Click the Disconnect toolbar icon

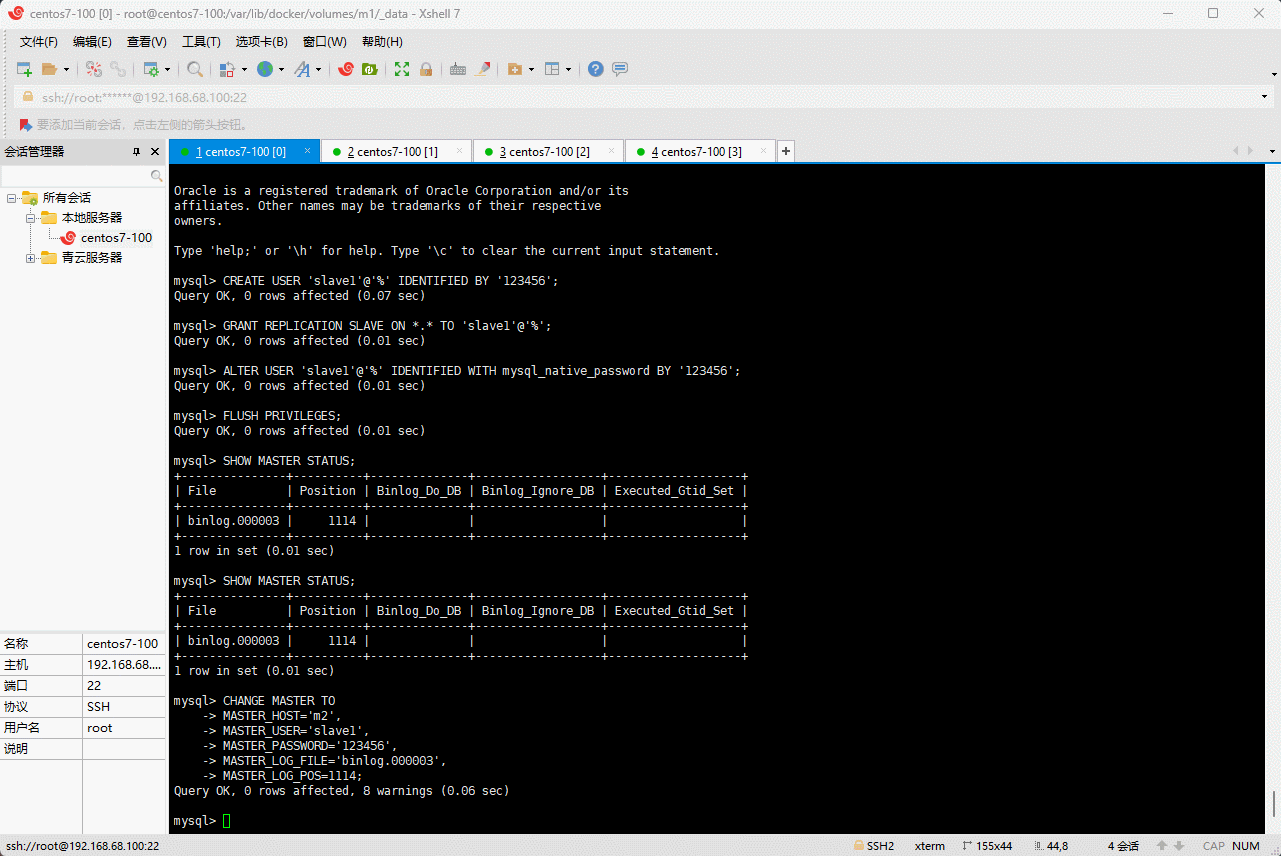(93, 69)
